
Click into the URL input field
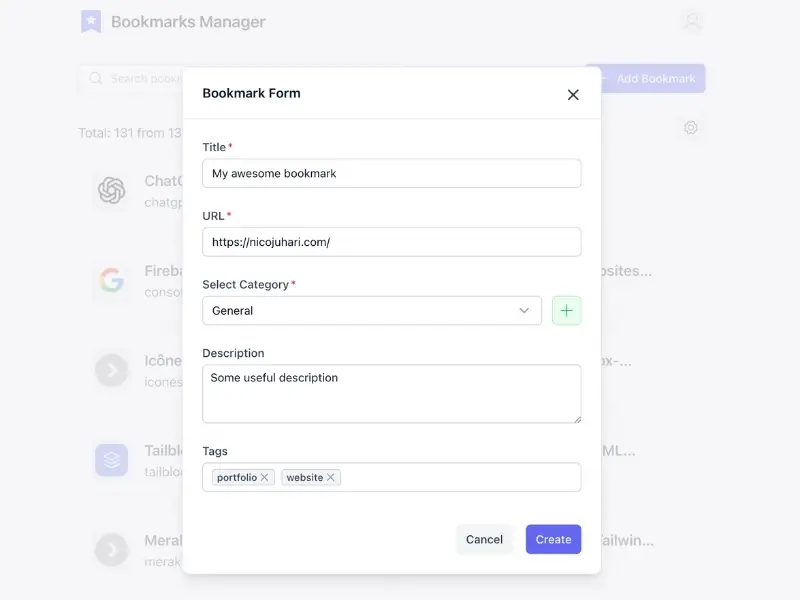pos(391,242)
